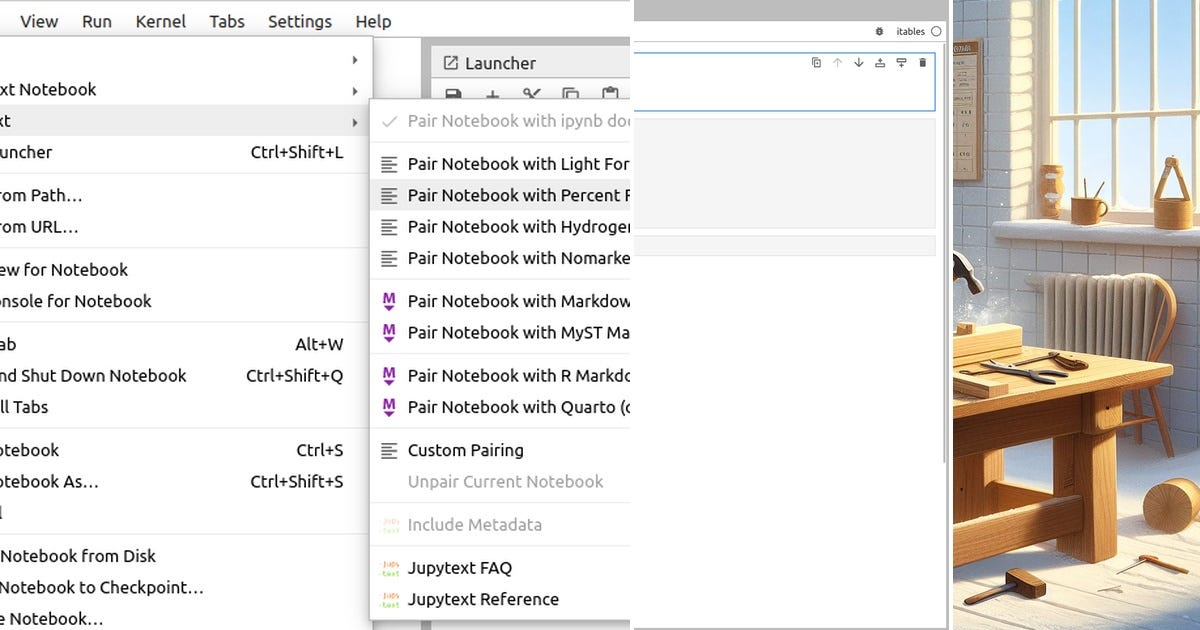Click the Custom Pairing lines icon
Image resolution: width=1200 pixels, height=630 pixels.
[389, 451]
